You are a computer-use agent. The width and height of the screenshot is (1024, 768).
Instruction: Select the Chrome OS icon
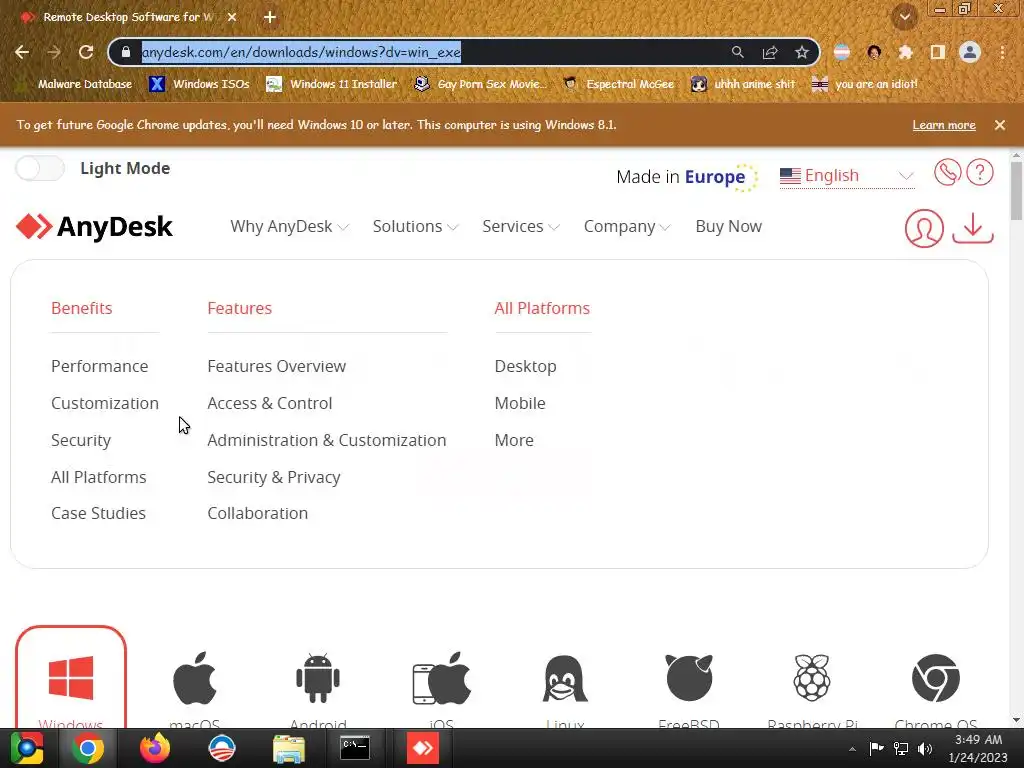coord(936,678)
